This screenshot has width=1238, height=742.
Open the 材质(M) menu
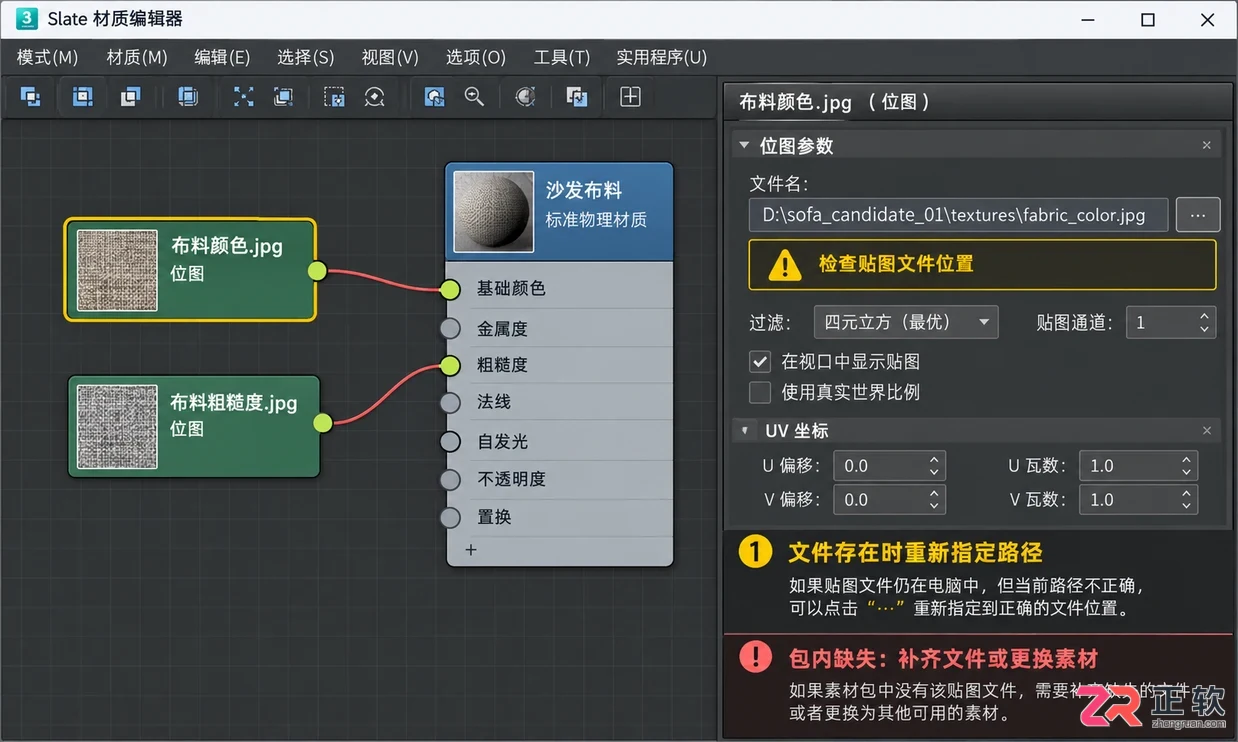[x=137, y=57]
